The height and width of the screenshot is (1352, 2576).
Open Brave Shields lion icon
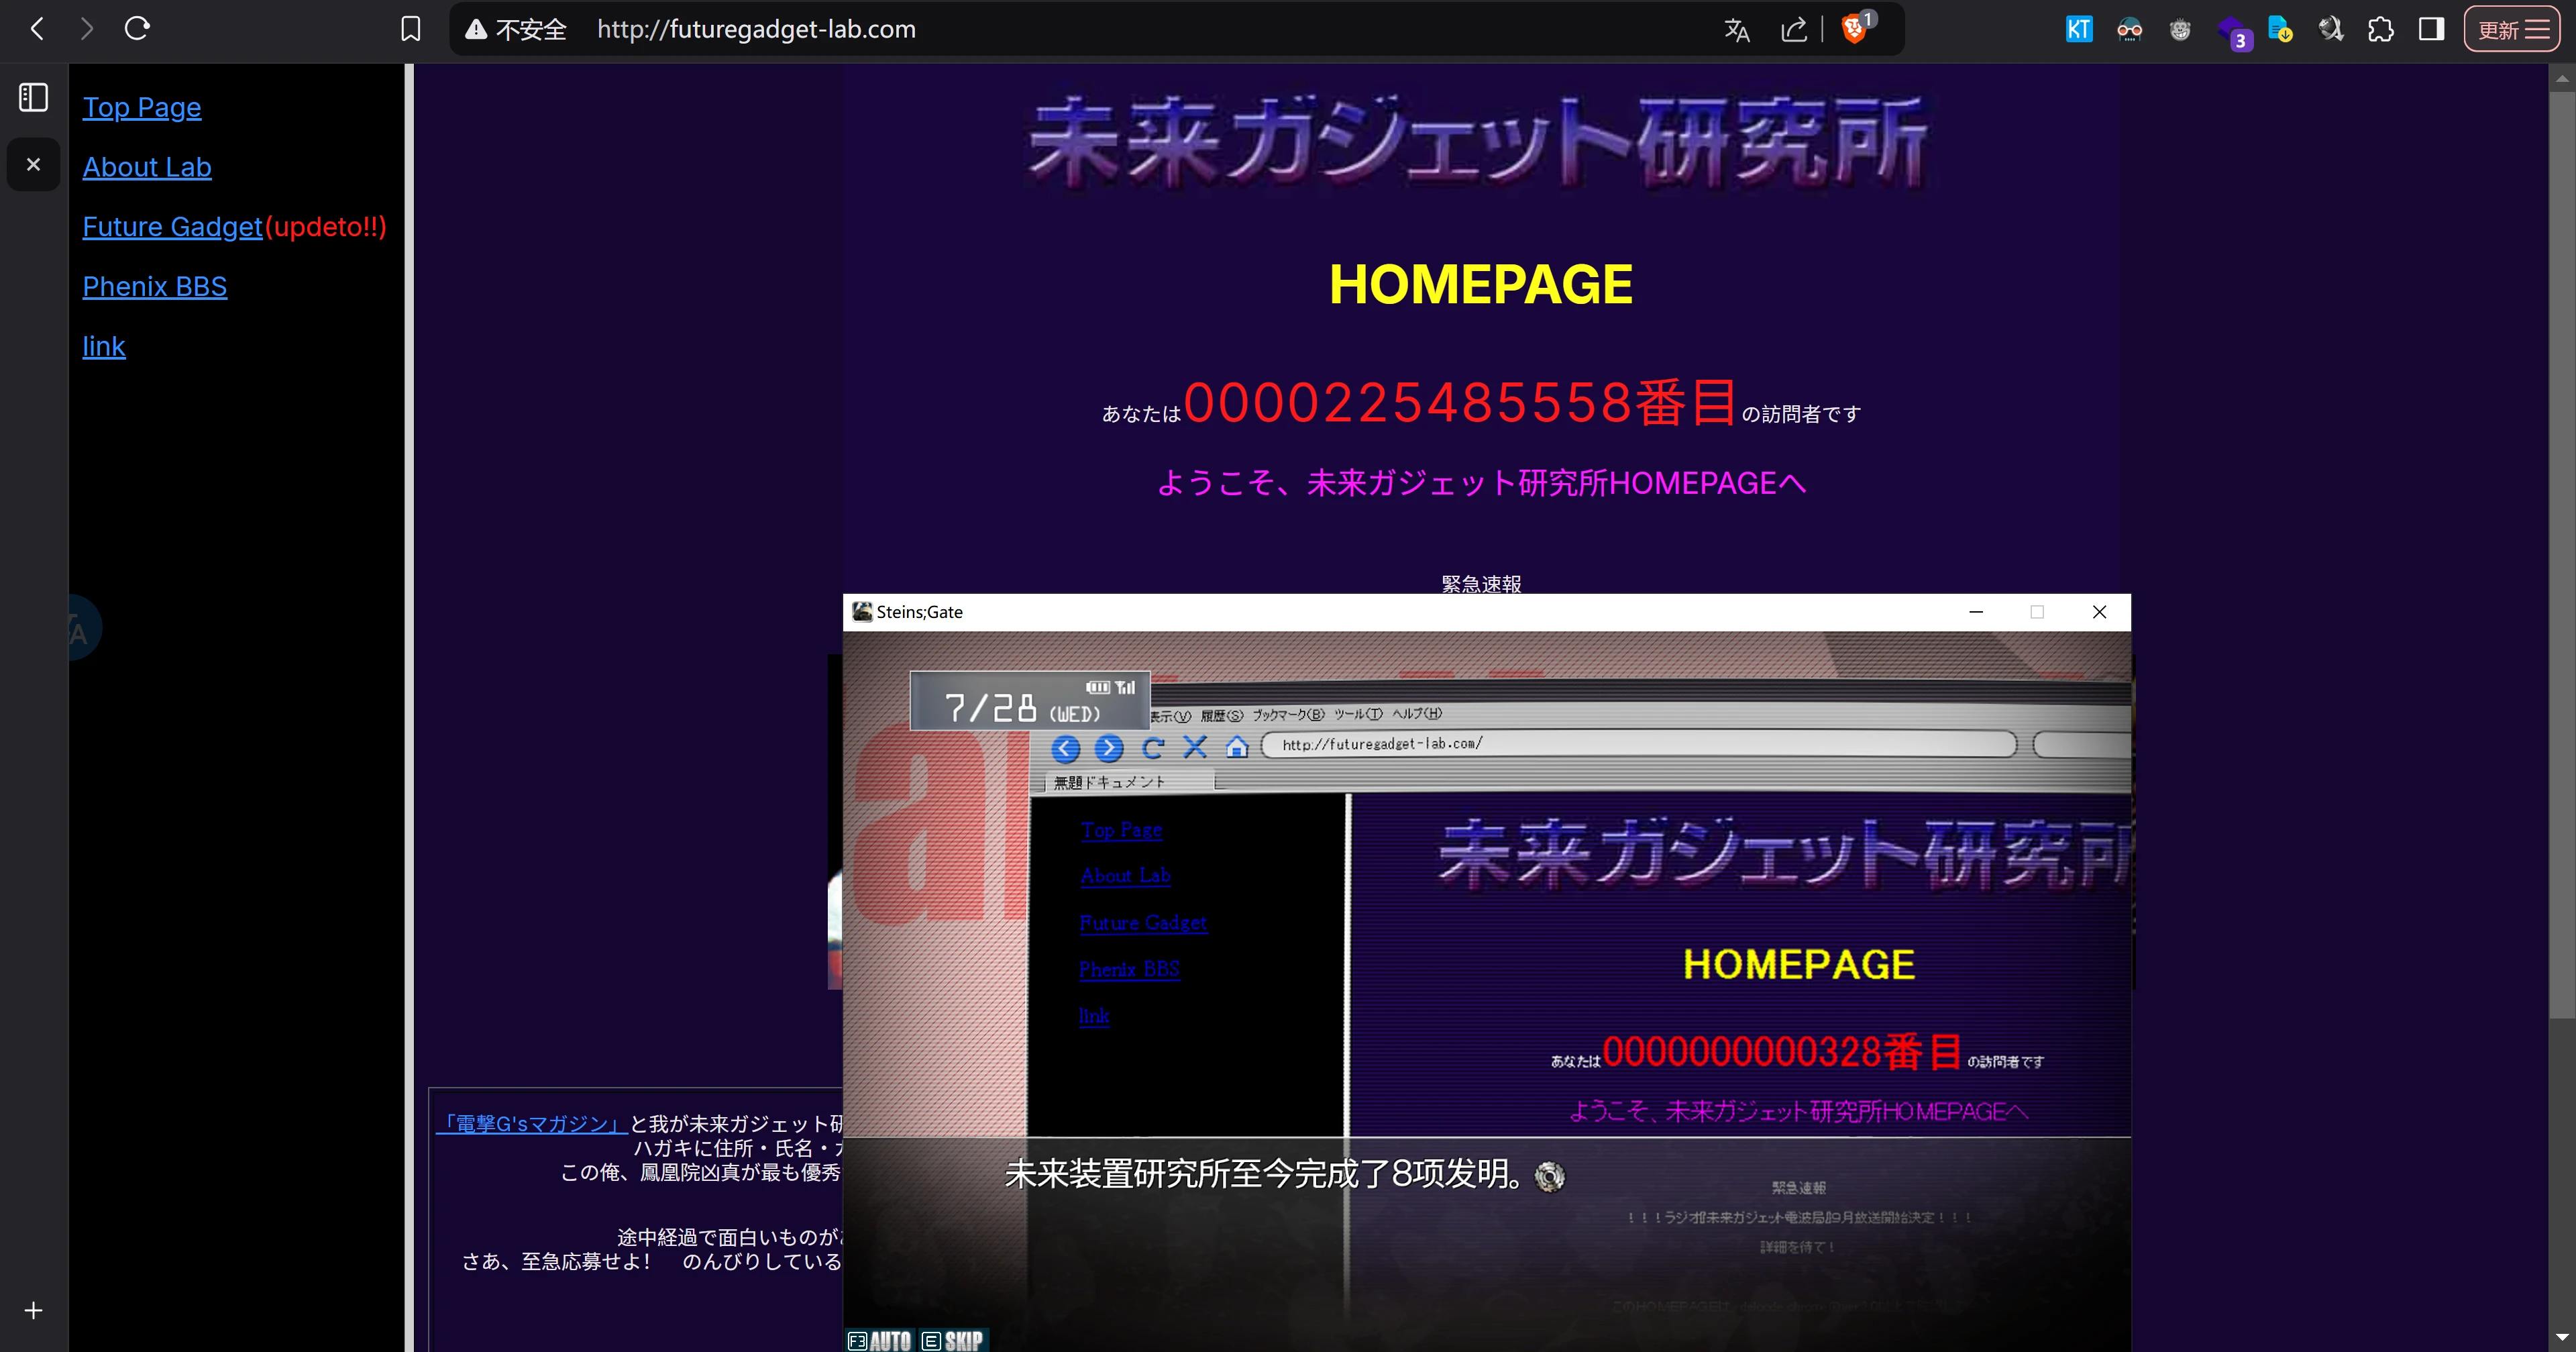pos(1853,29)
